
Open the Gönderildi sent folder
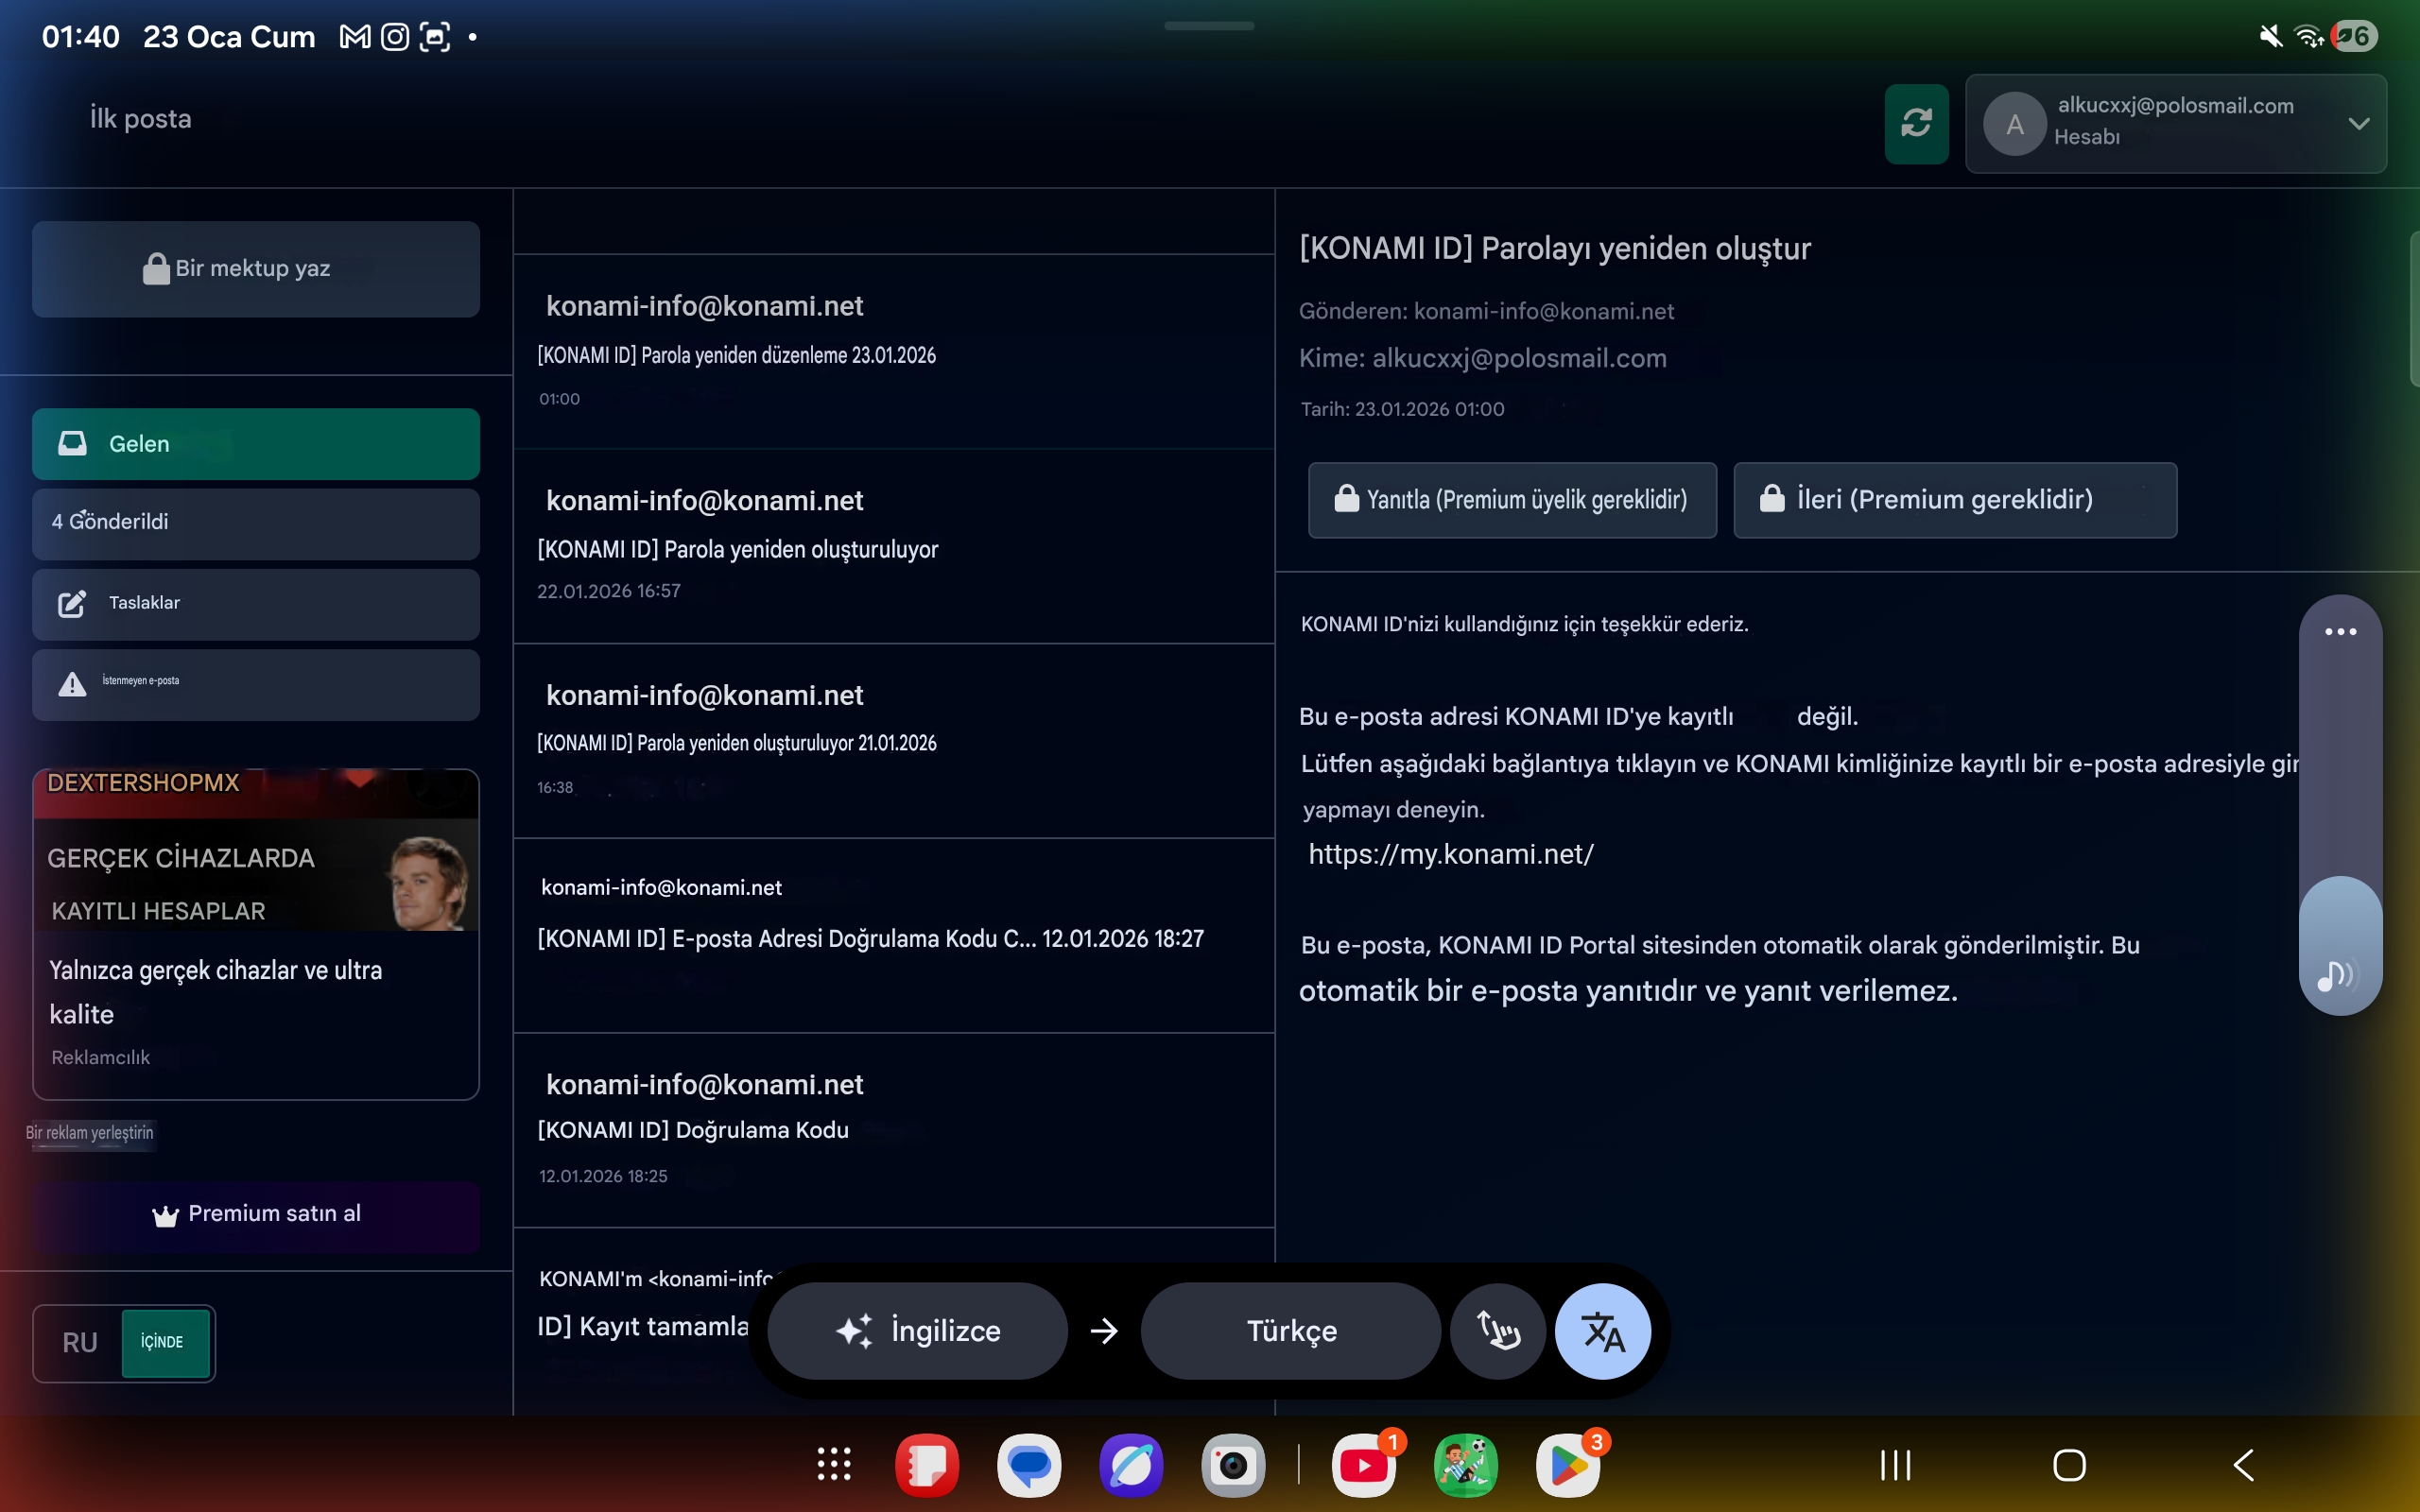point(256,523)
